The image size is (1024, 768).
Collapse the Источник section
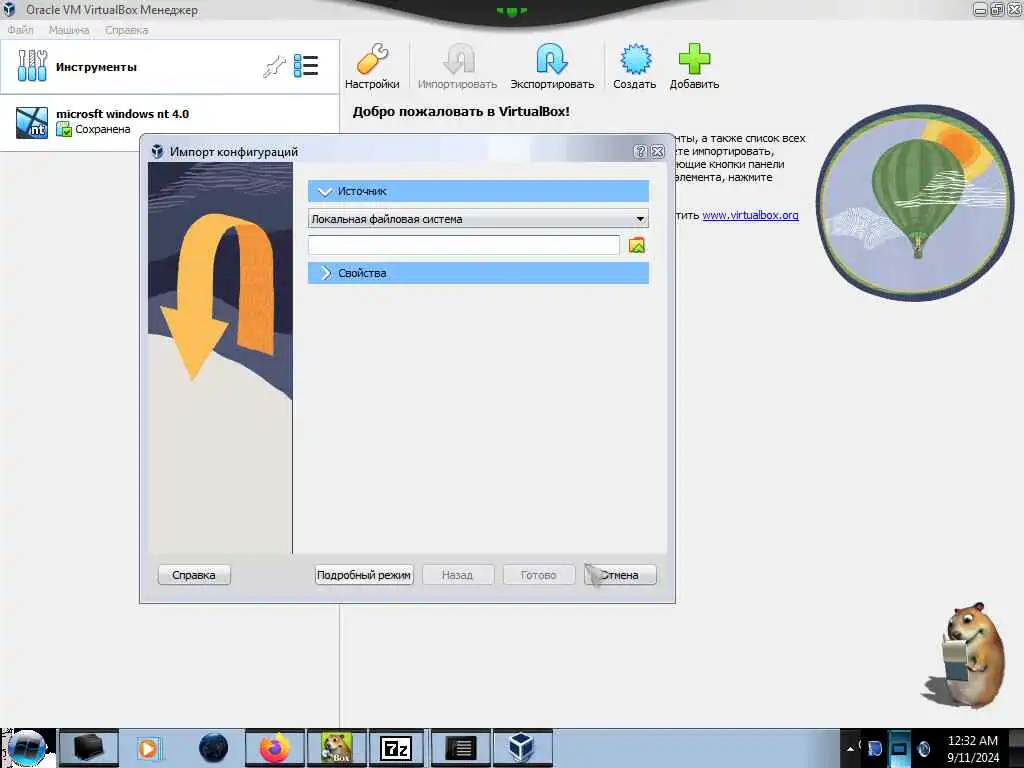[x=478, y=191]
